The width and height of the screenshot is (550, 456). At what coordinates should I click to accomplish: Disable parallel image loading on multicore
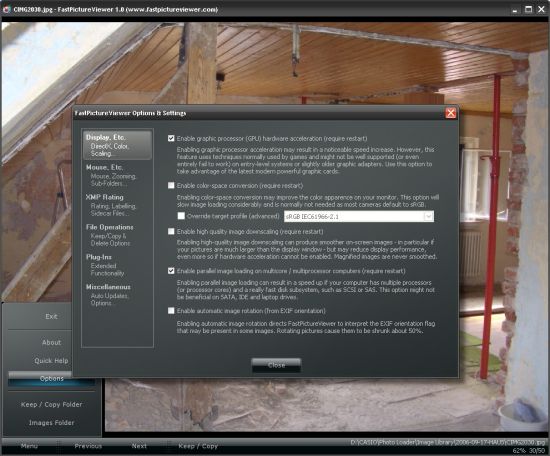171,271
